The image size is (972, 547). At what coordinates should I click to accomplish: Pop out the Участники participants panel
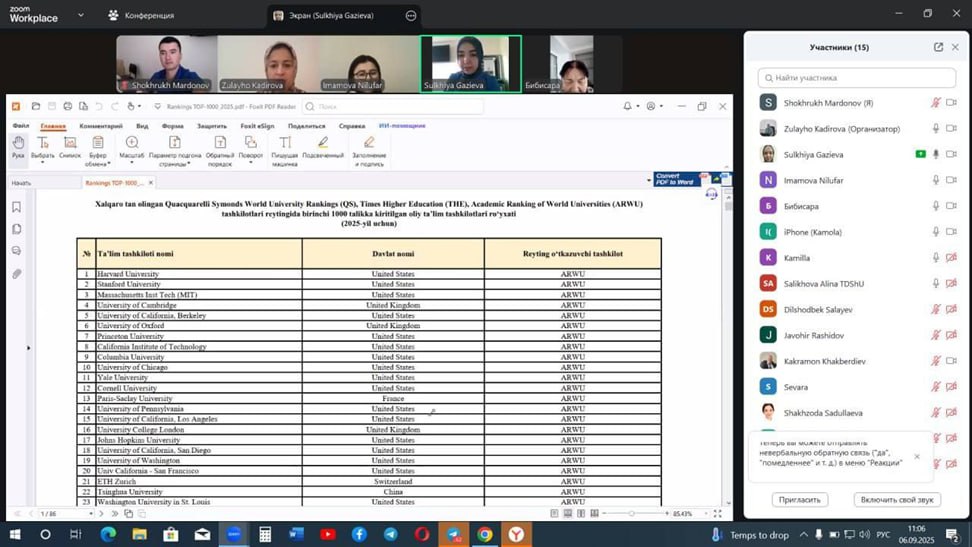[938, 47]
